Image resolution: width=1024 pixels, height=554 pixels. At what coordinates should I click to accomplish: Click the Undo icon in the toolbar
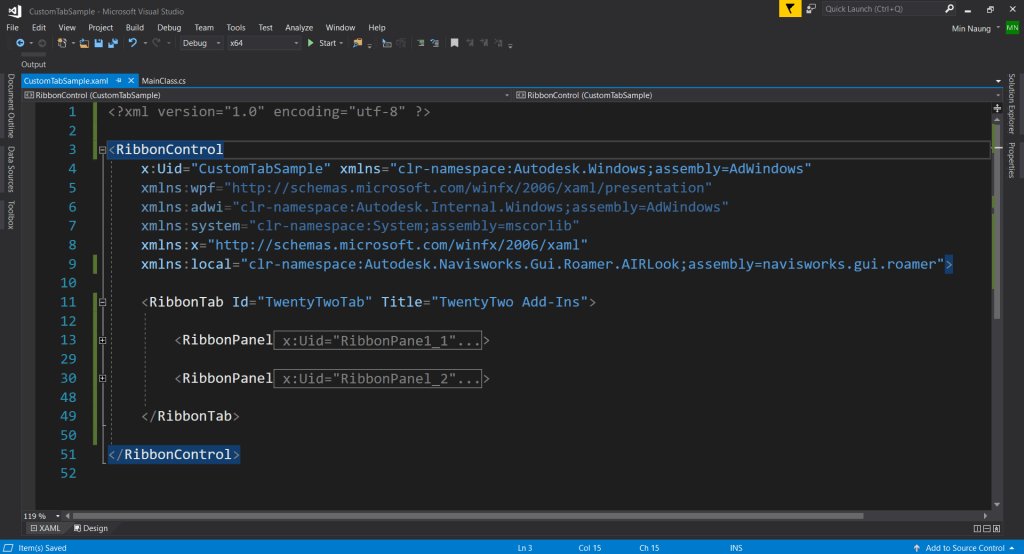pos(132,43)
